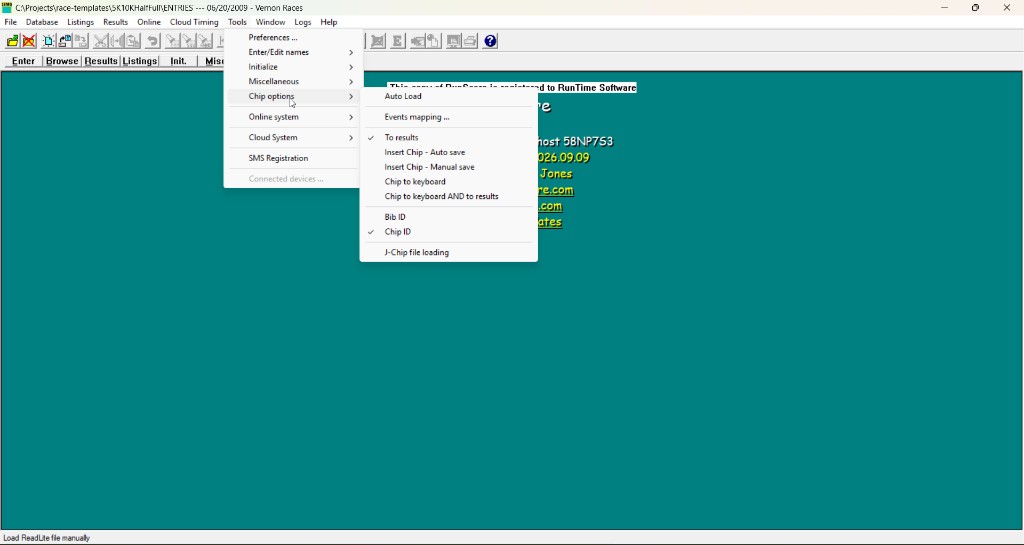Expand the Enter/Edit names submenu arrow
This screenshot has width=1024, height=545.
coord(351,52)
